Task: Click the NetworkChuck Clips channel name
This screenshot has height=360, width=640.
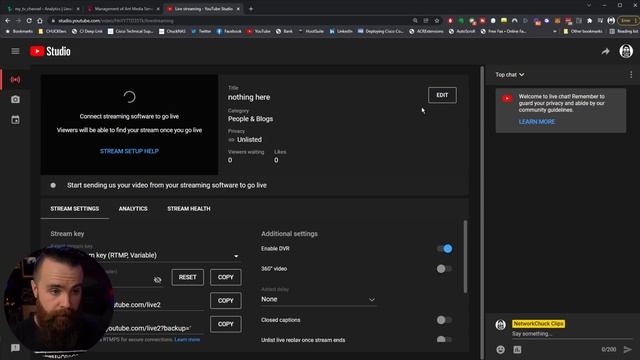Action: coord(538,324)
